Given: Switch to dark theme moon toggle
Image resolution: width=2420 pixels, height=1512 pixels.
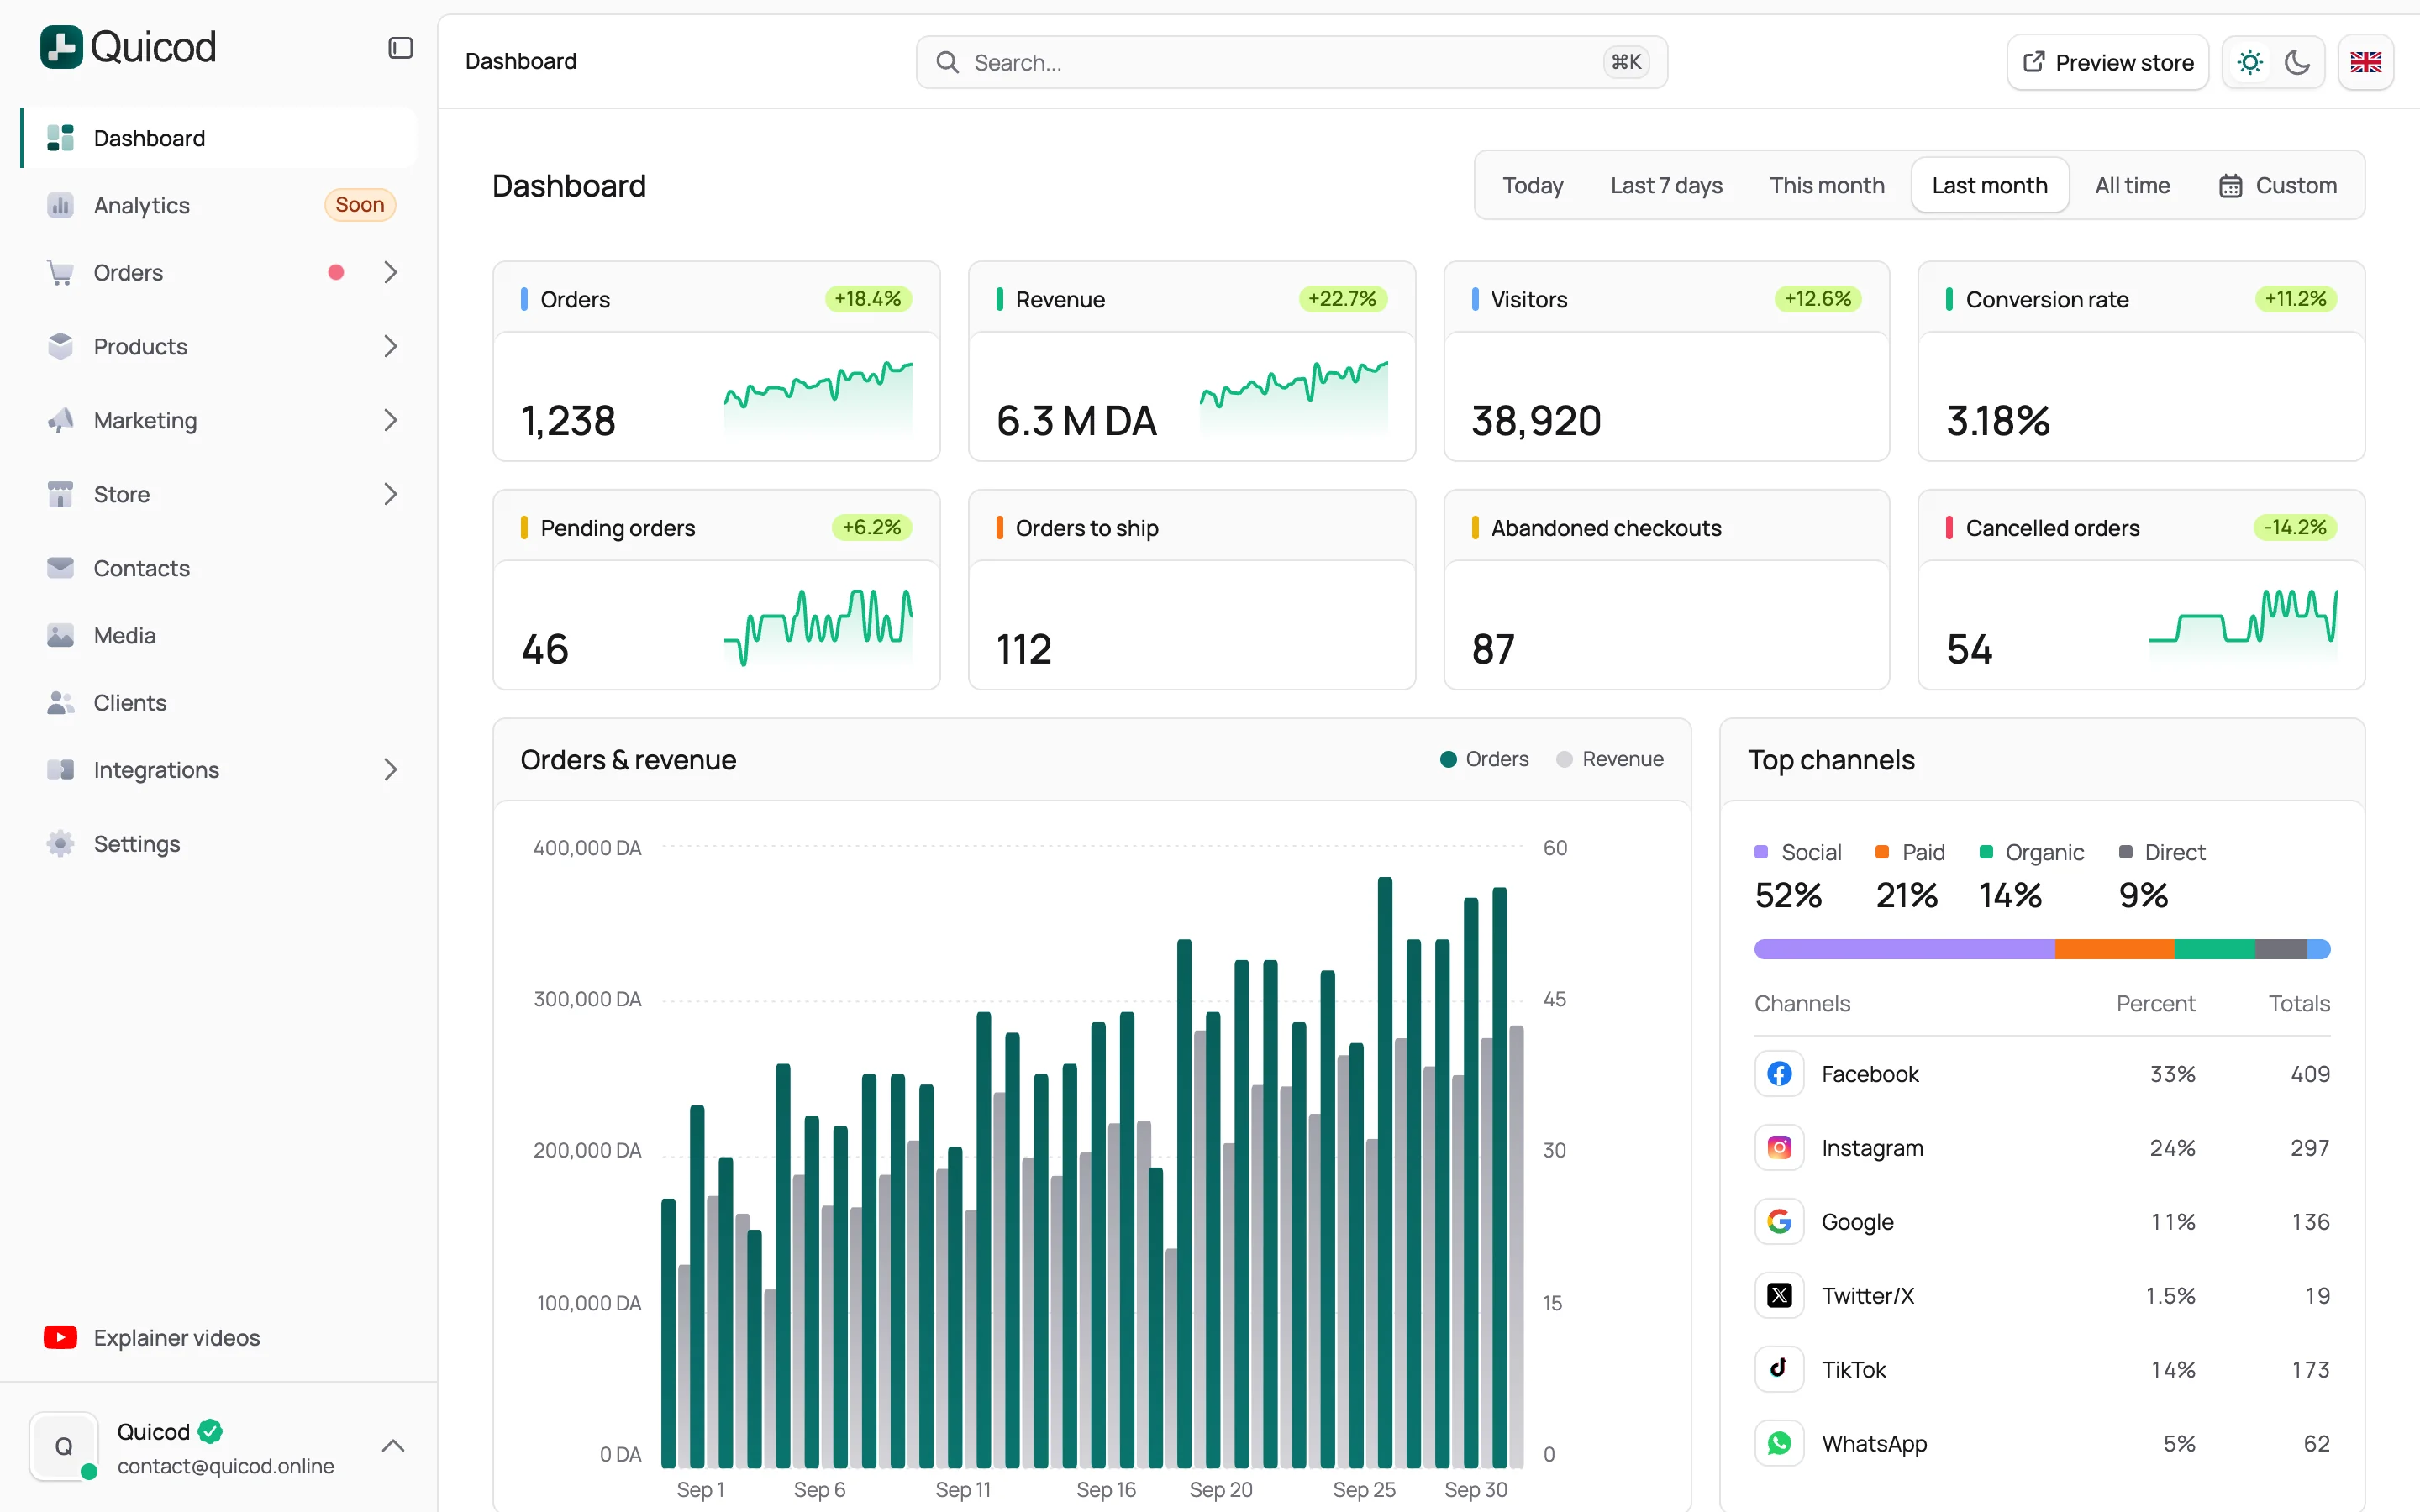Looking at the screenshot, I should click(x=2297, y=62).
